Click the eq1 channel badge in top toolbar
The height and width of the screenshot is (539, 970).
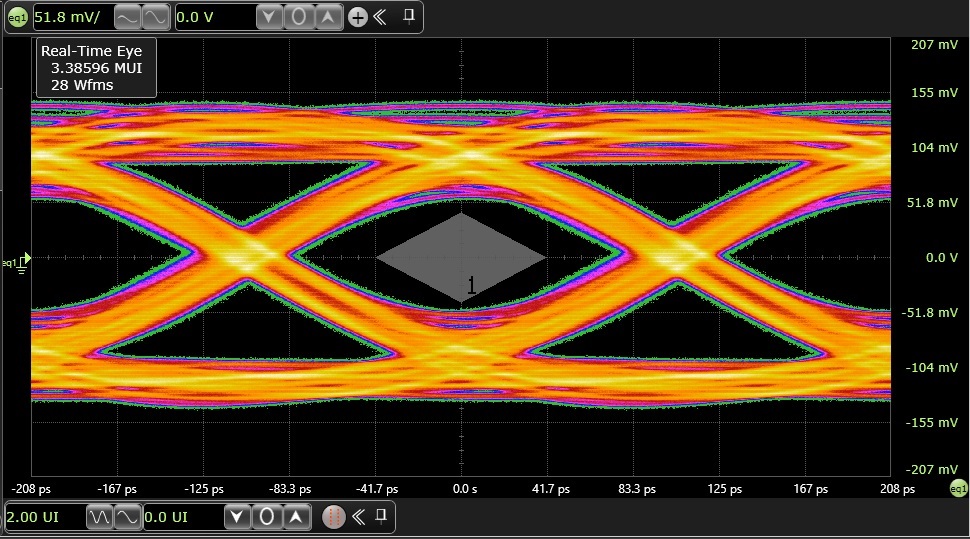pyautogui.click(x=17, y=17)
